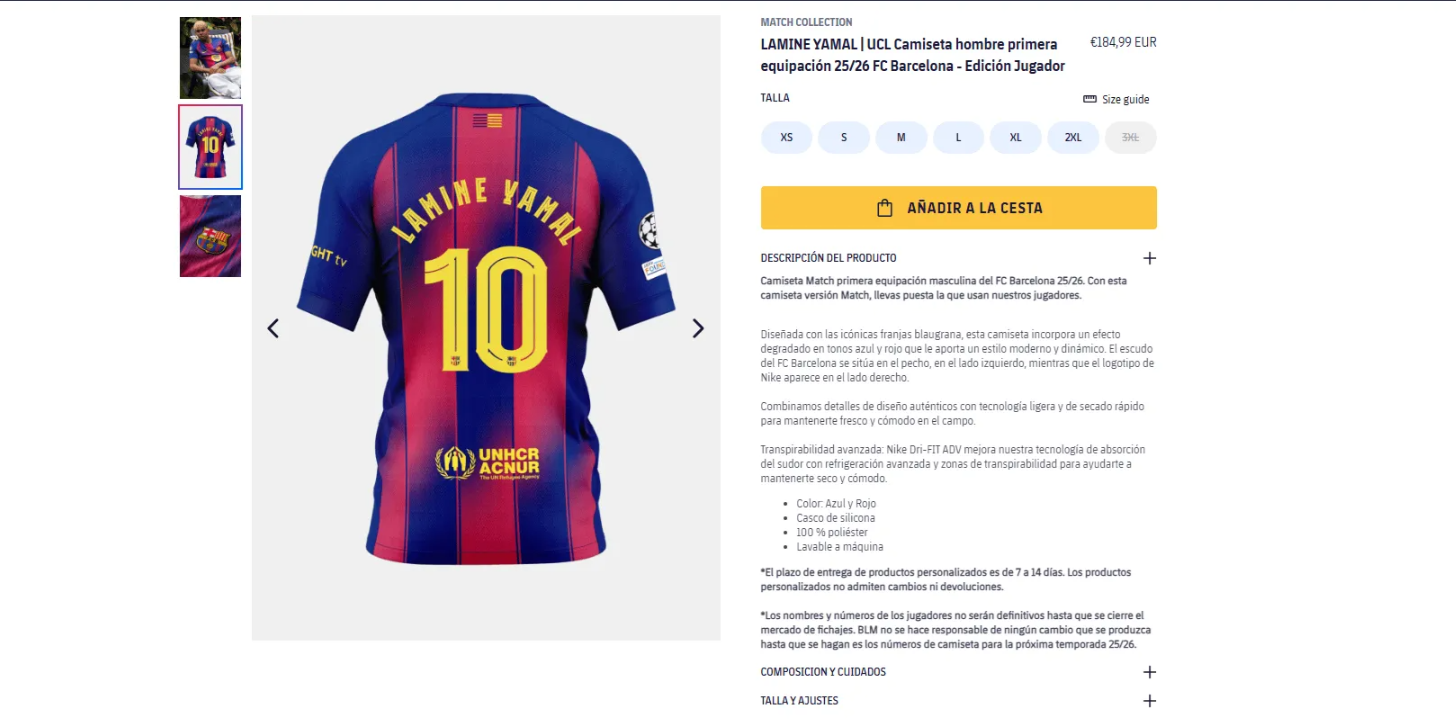Select size M
The height and width of the screenshot is (728, 1456).
tap(901, 137)
